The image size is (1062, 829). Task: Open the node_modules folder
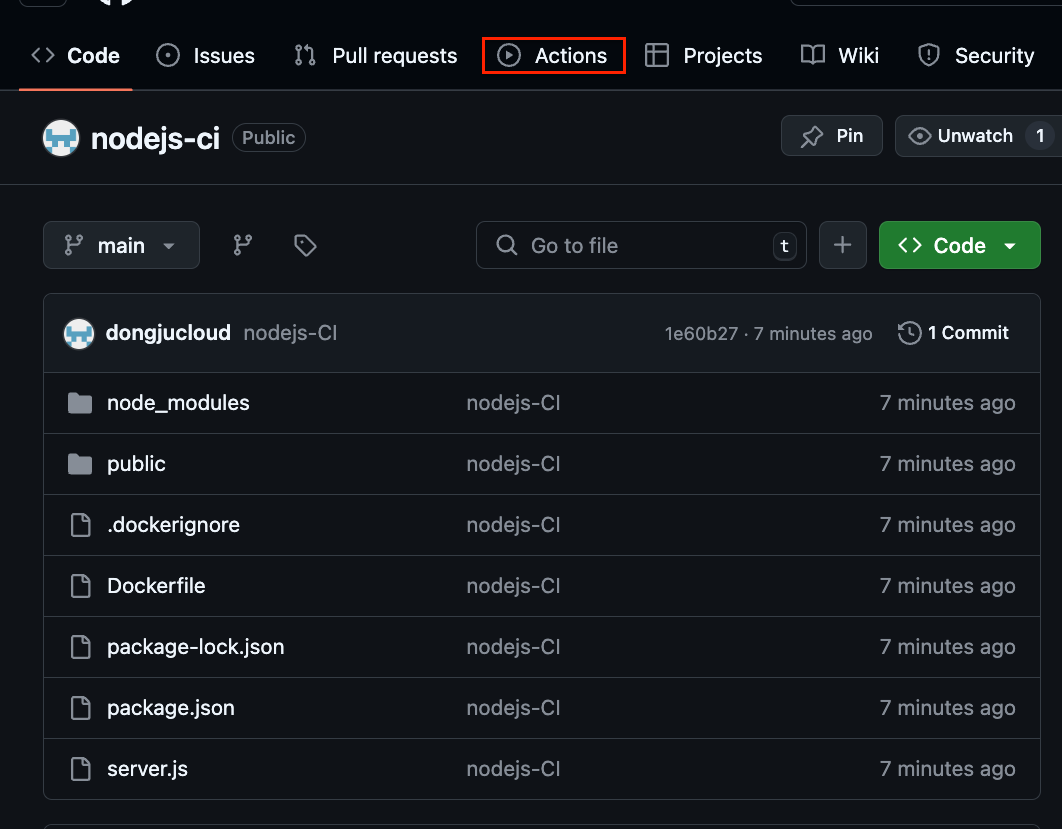178,403
